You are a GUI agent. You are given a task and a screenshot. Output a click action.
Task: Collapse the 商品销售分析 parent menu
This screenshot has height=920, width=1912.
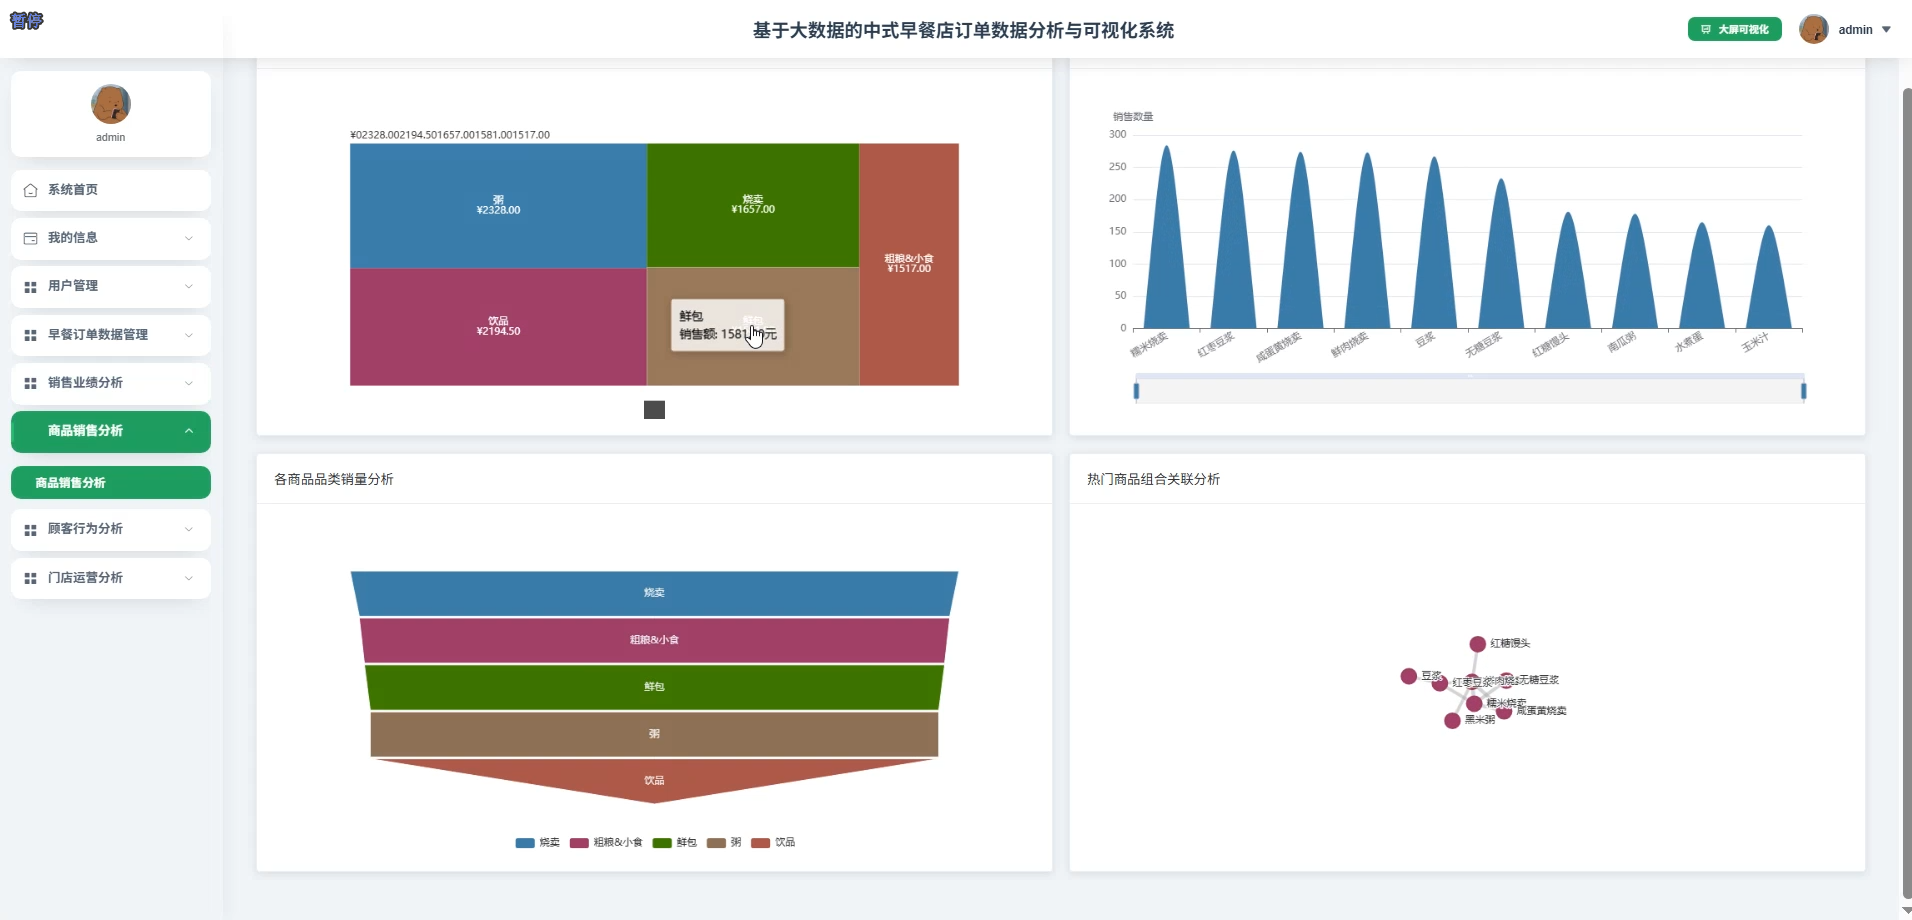[x=111, y=431]
